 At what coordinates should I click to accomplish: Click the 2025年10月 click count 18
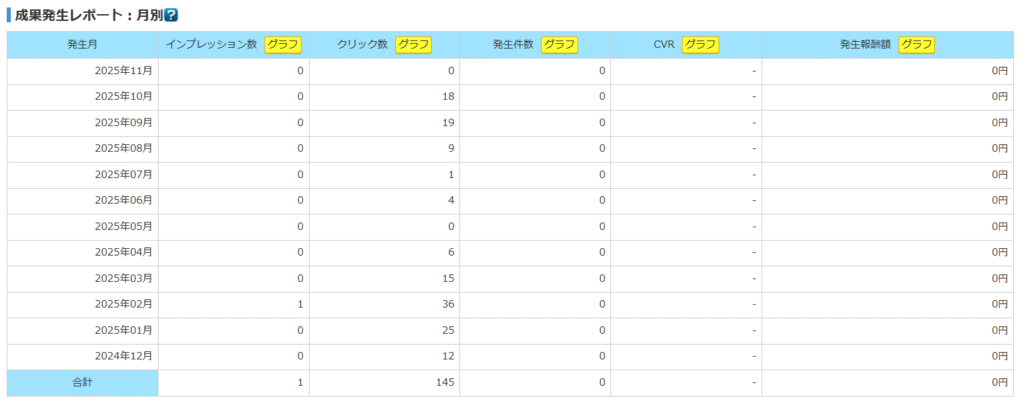click(447, 97)
